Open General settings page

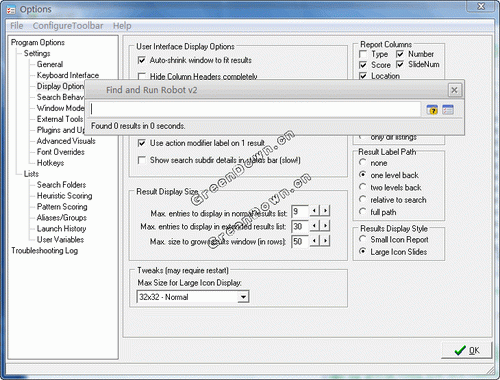click(x=50, y=64)
